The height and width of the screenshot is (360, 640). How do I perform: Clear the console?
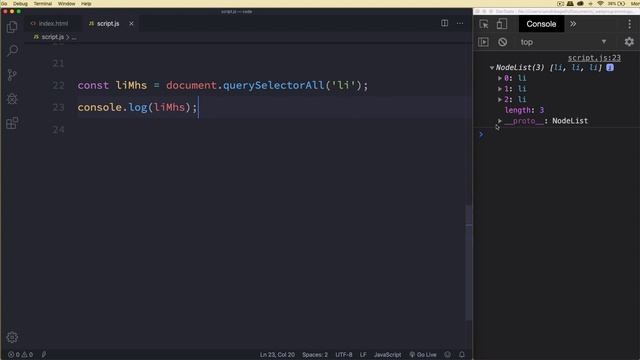click(x=502, y=42)
